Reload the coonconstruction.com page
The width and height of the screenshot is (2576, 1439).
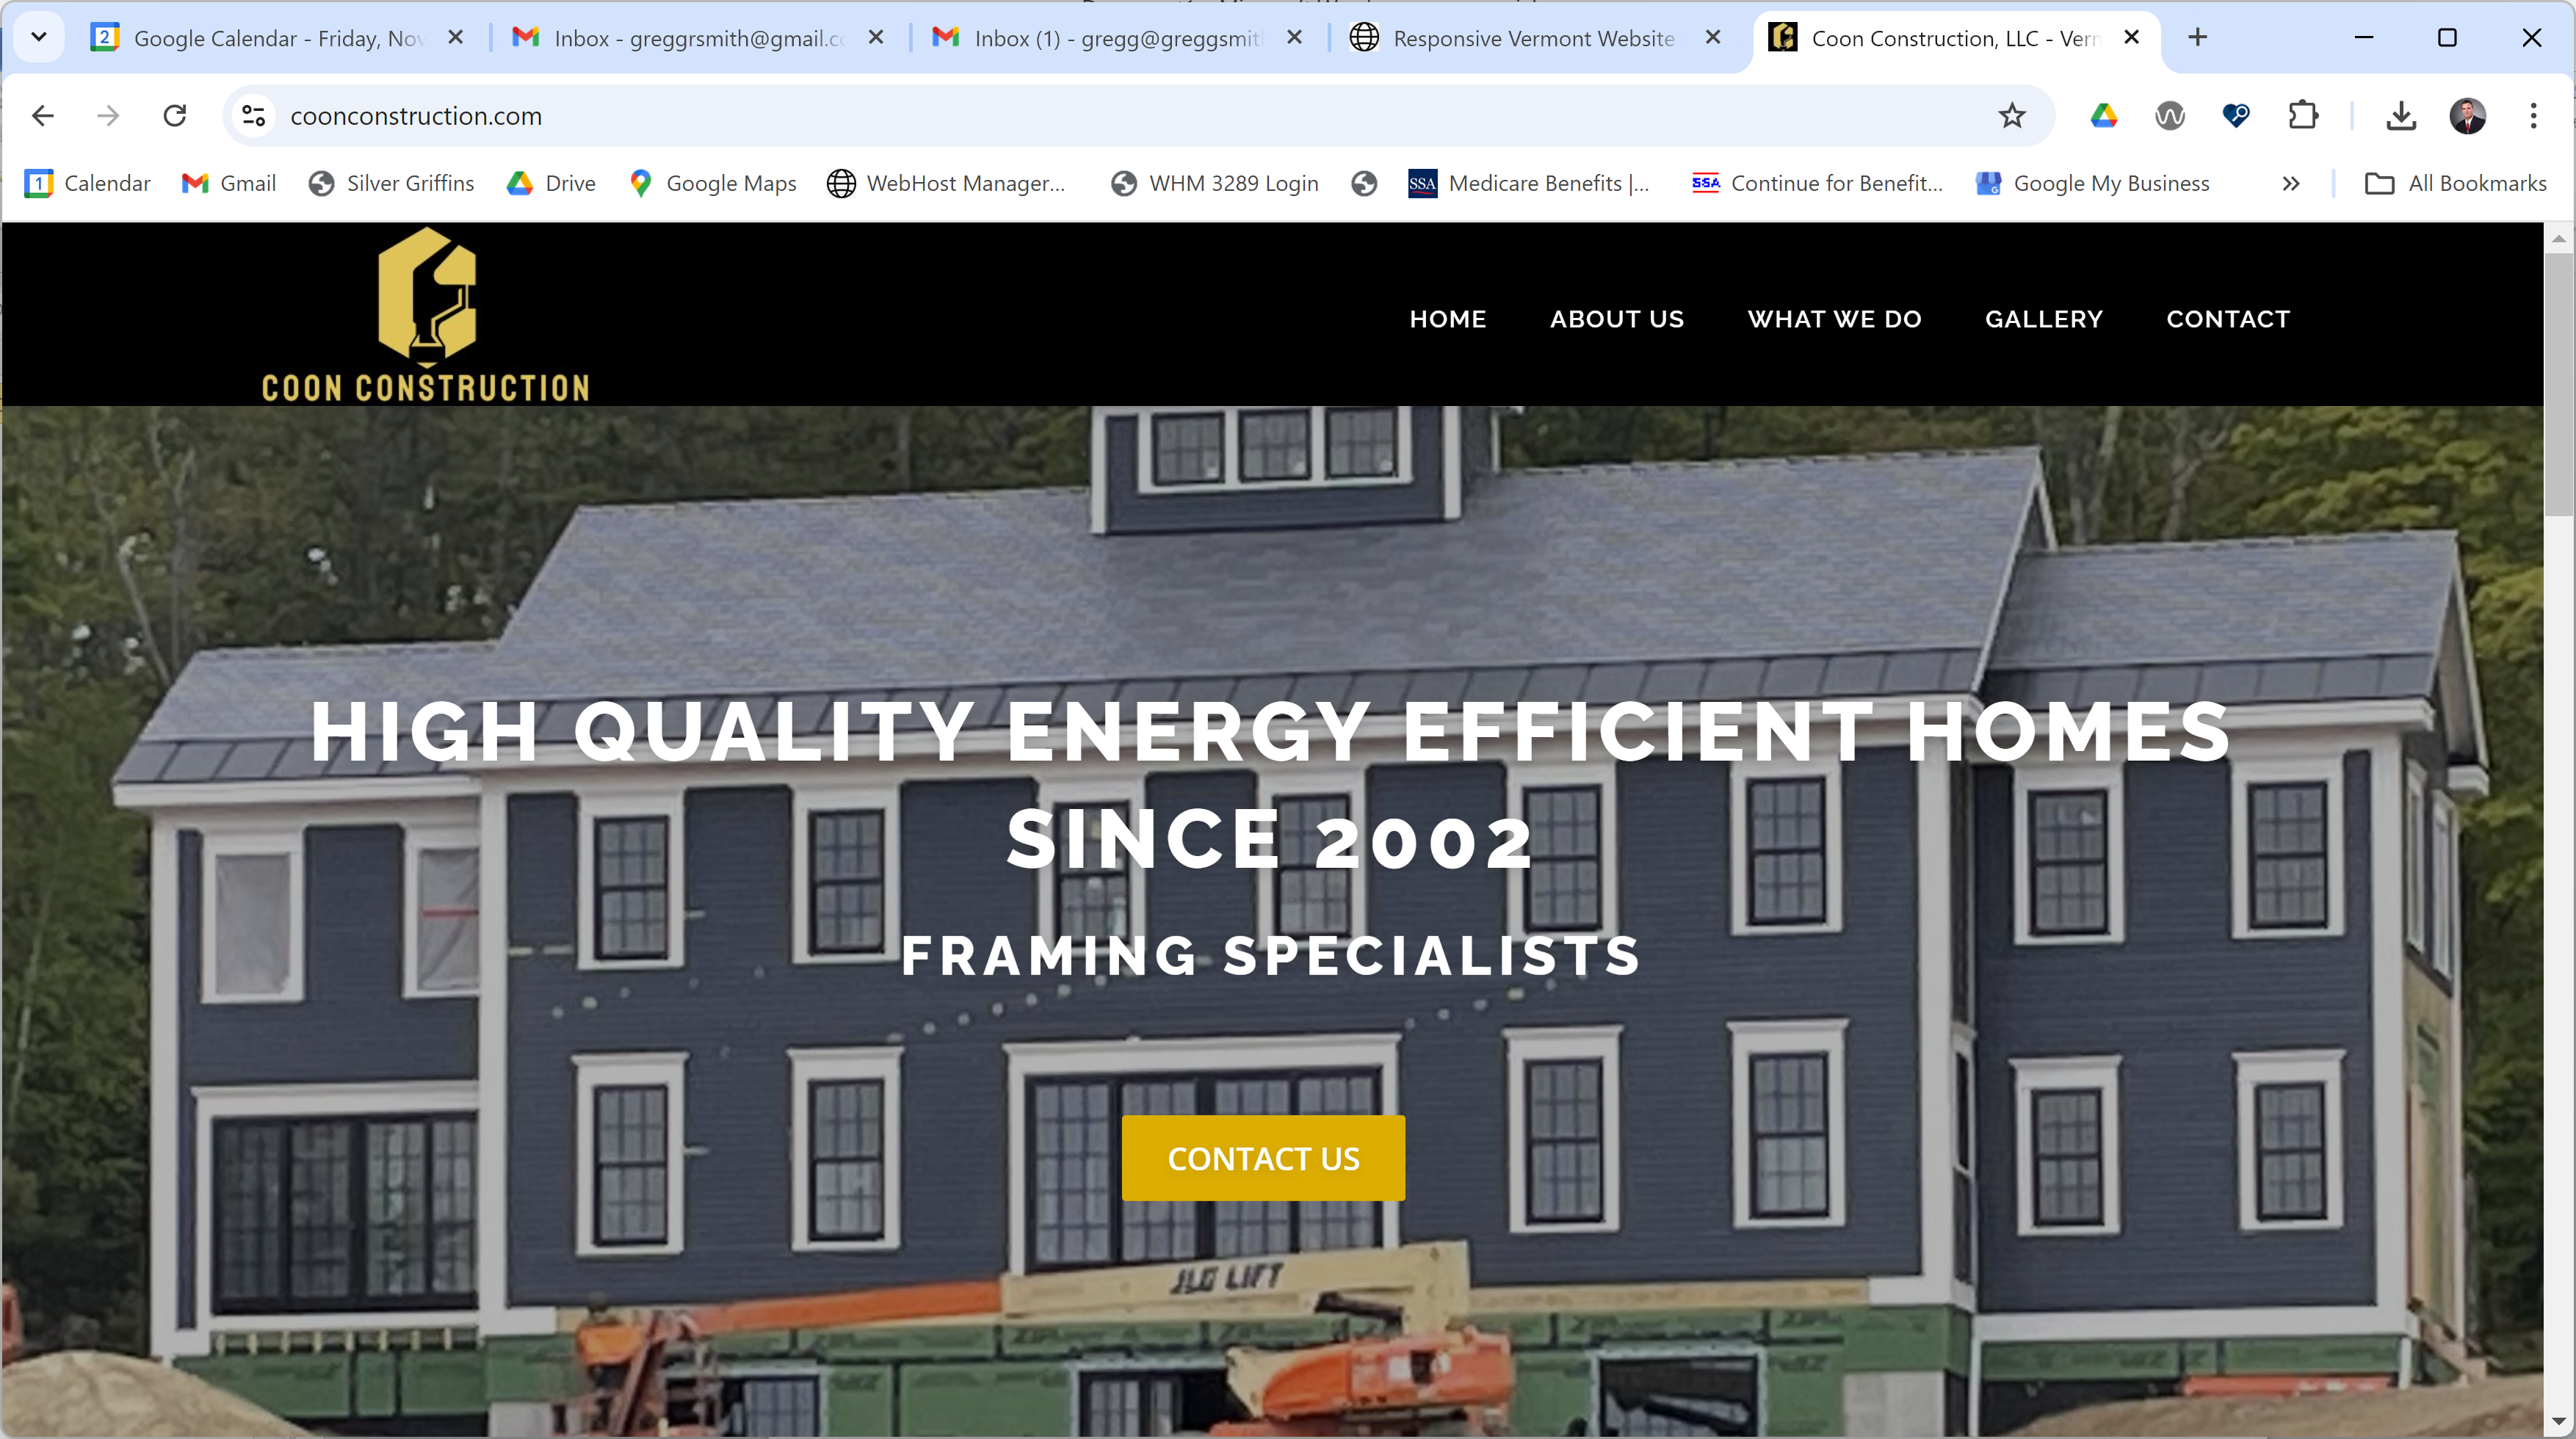175,116
